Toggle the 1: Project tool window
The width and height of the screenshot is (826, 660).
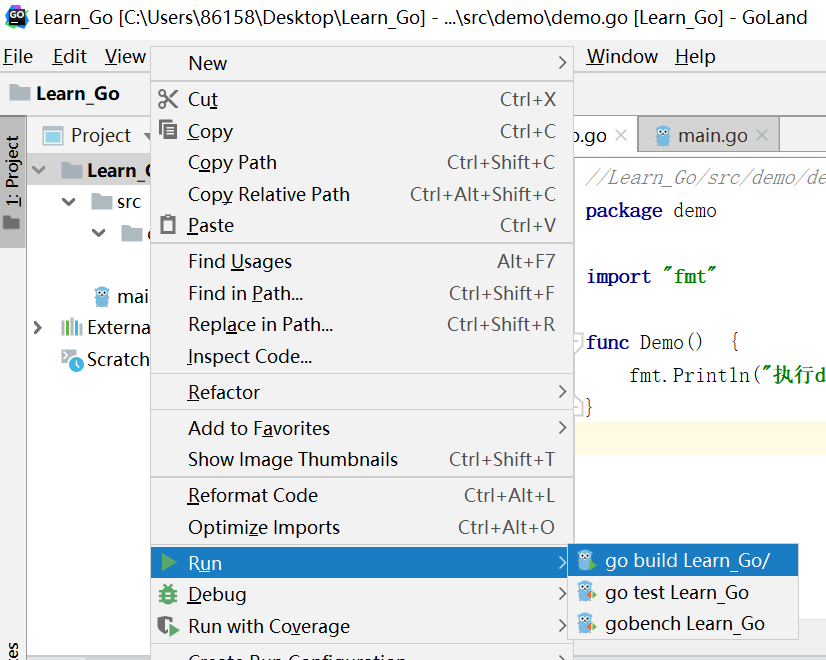[x=13, y=182]
